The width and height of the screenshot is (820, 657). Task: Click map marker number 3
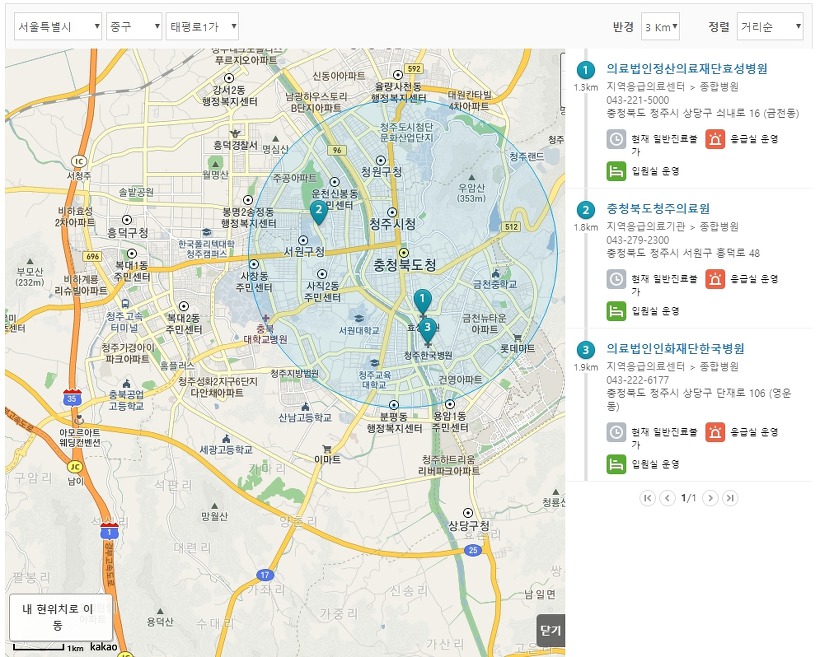coord(428,330)
